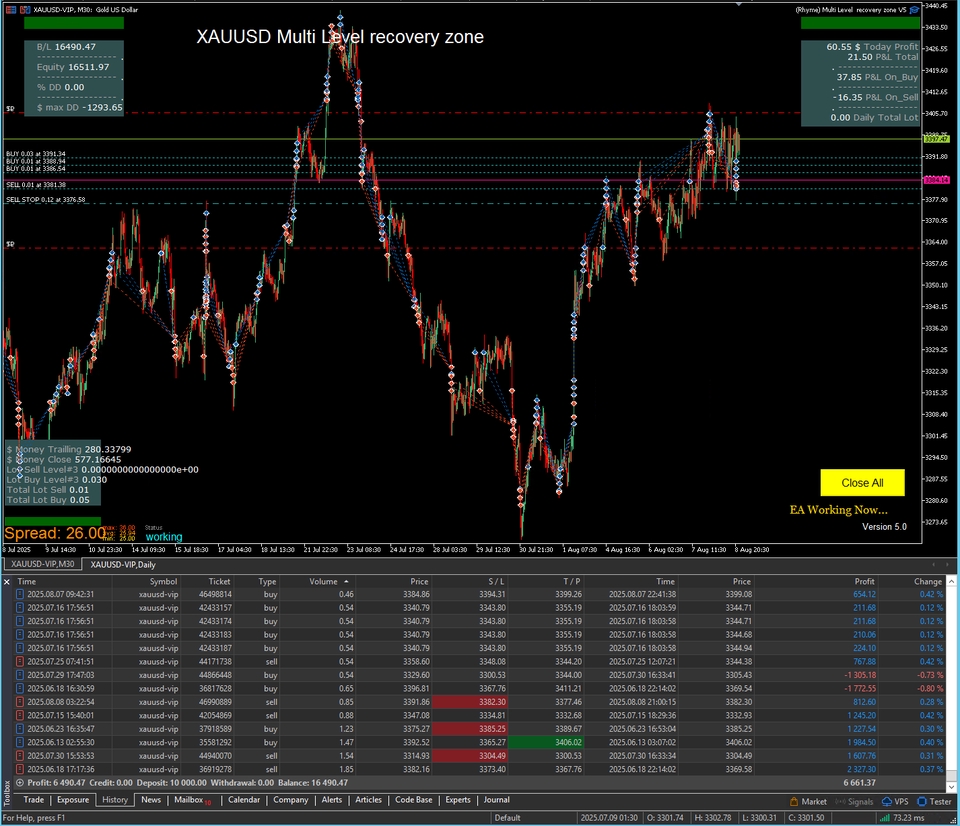Open the Mailbox tab
The image size is (960, 826).
(189, 800)
